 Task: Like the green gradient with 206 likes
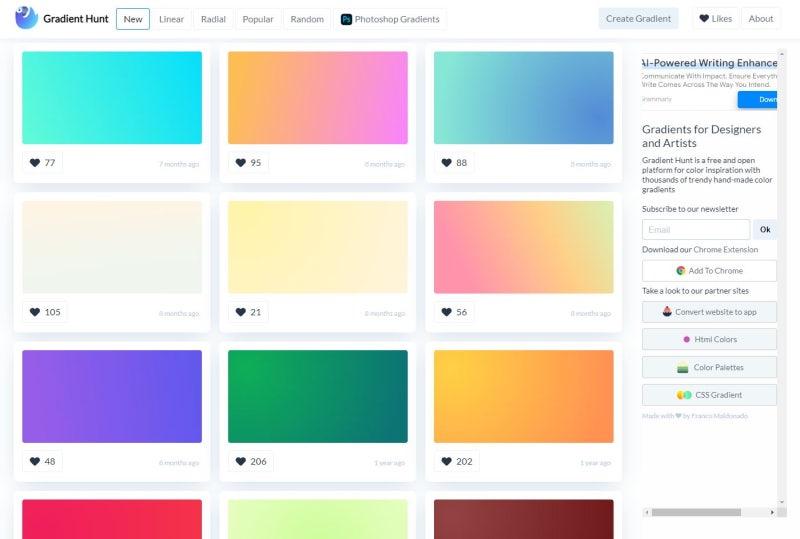(x=251, y=461)
